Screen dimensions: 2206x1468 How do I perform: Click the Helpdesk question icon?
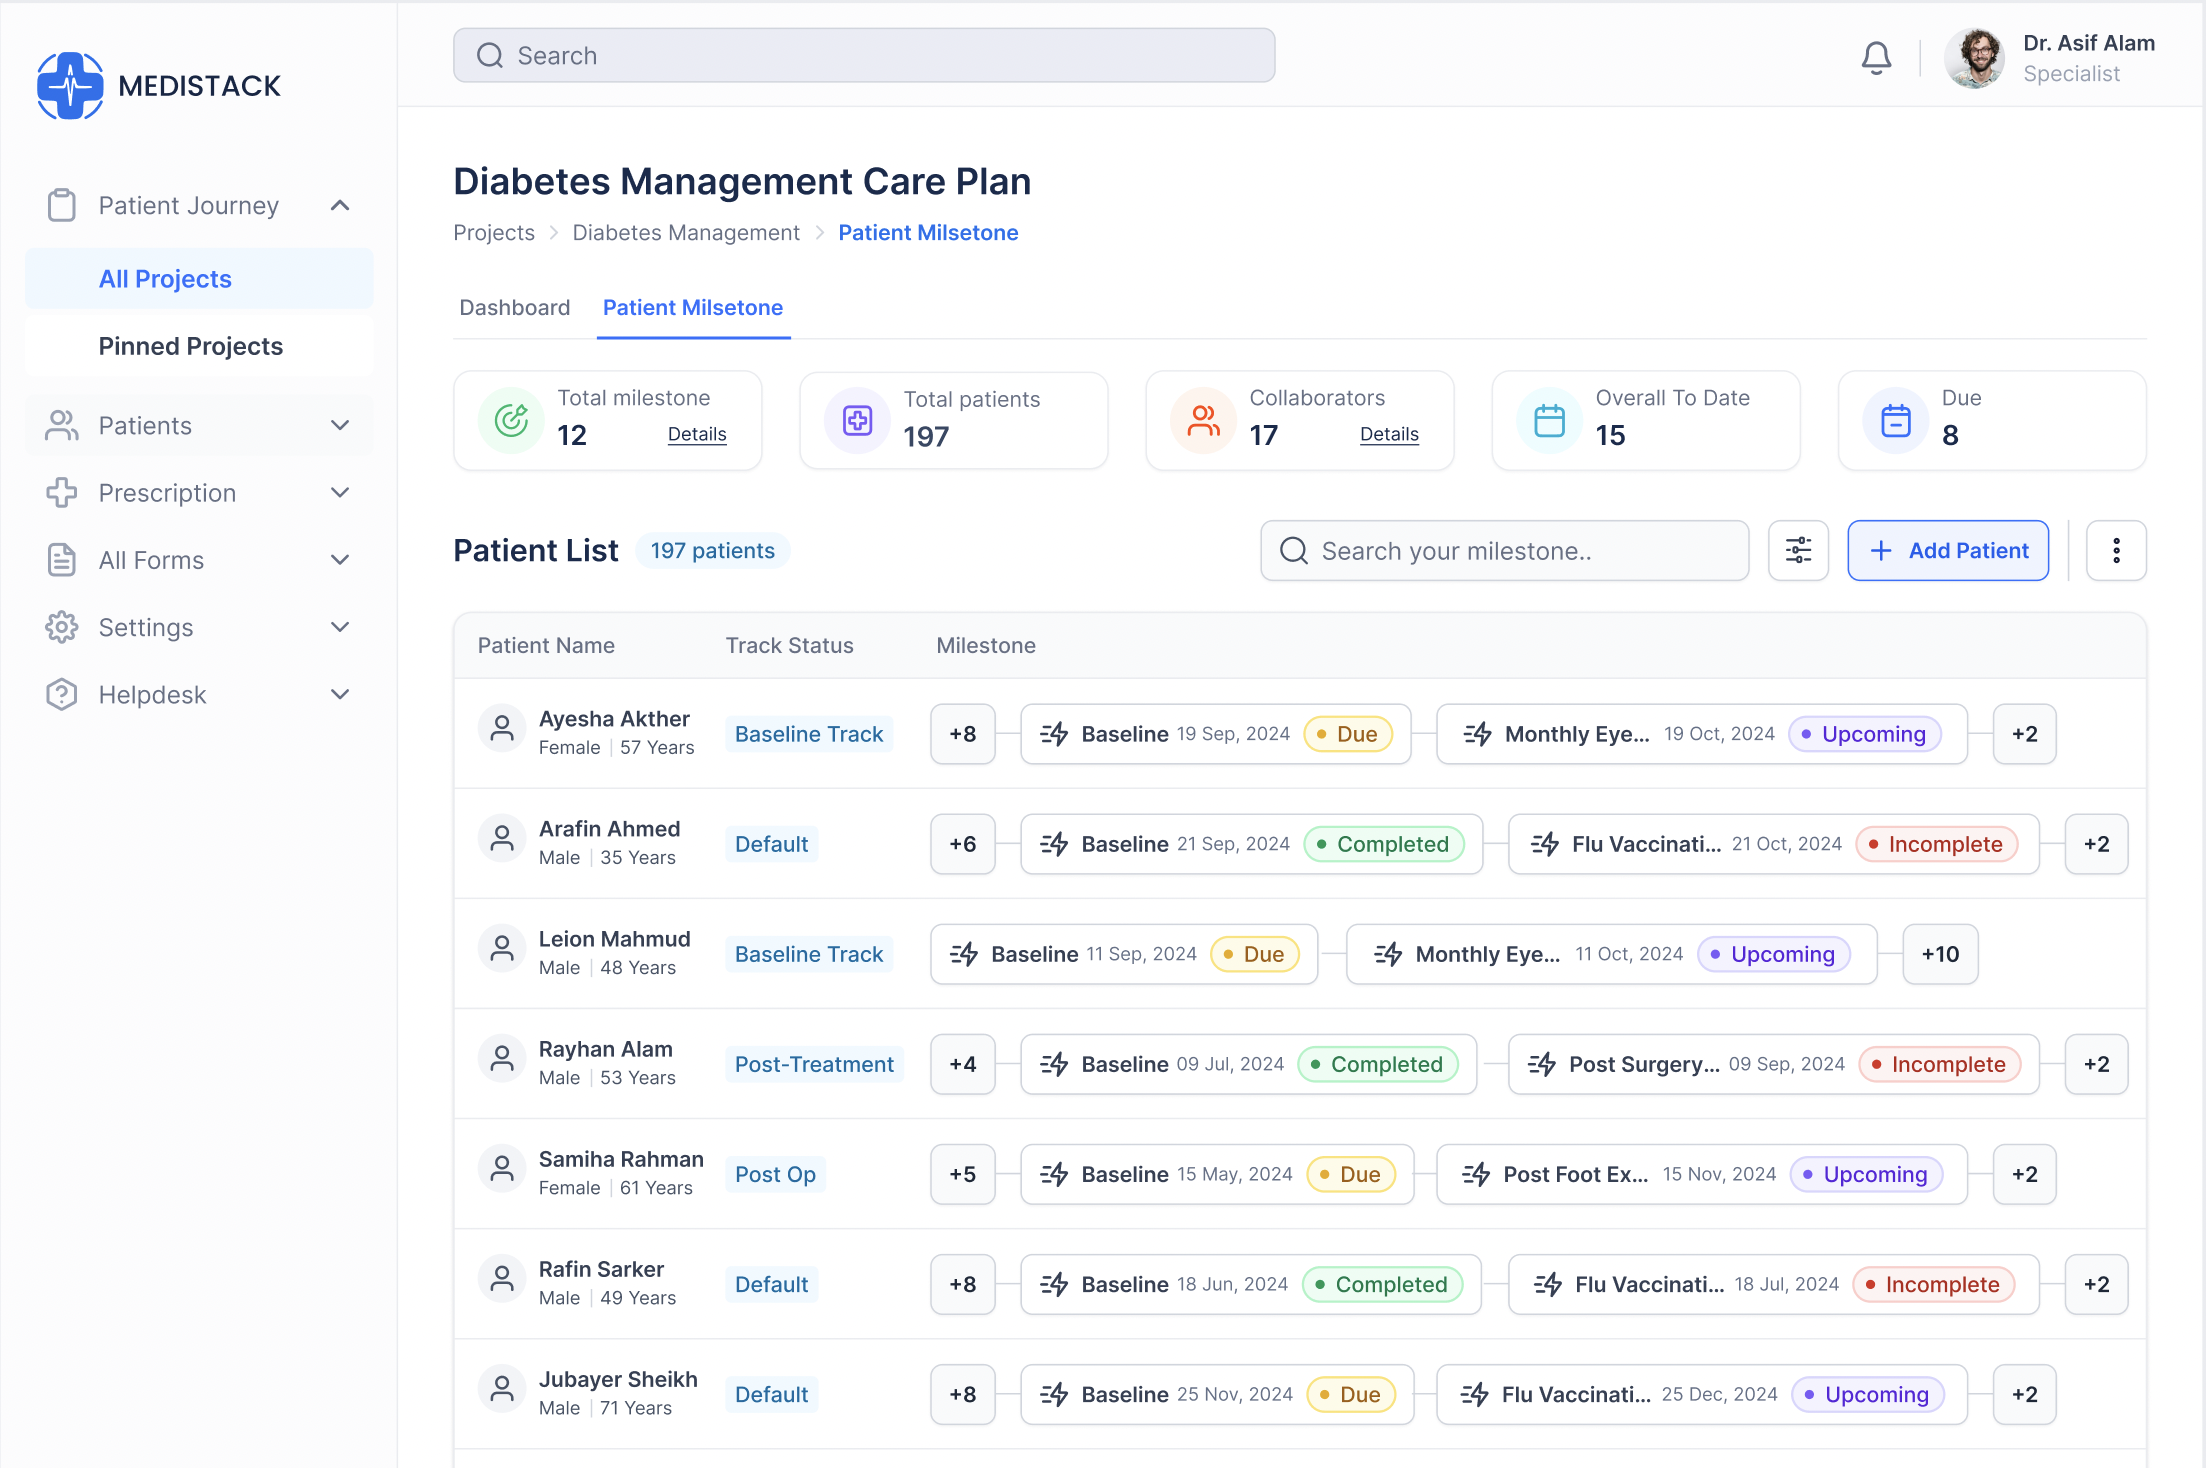click(x=61, y=694)
